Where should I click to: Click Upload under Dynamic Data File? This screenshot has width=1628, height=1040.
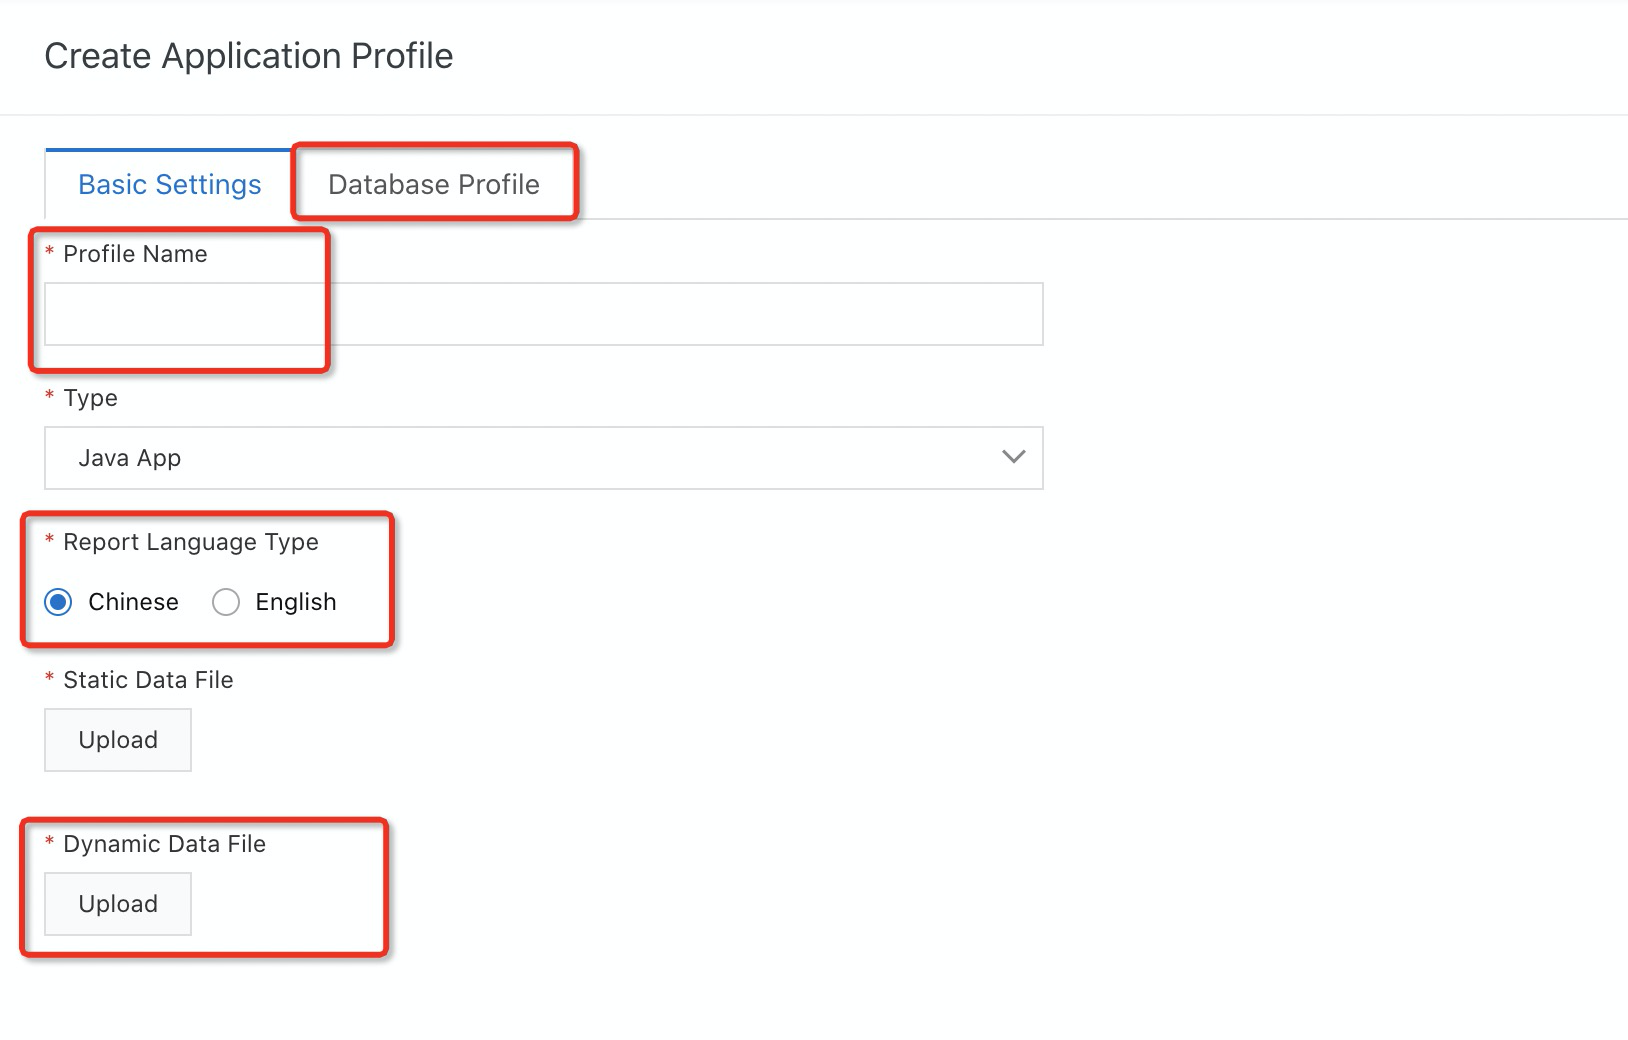118,904
